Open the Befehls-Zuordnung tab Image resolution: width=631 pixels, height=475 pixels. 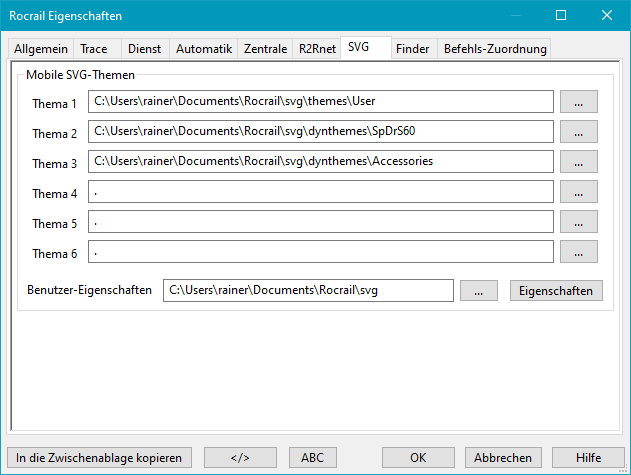495,49
